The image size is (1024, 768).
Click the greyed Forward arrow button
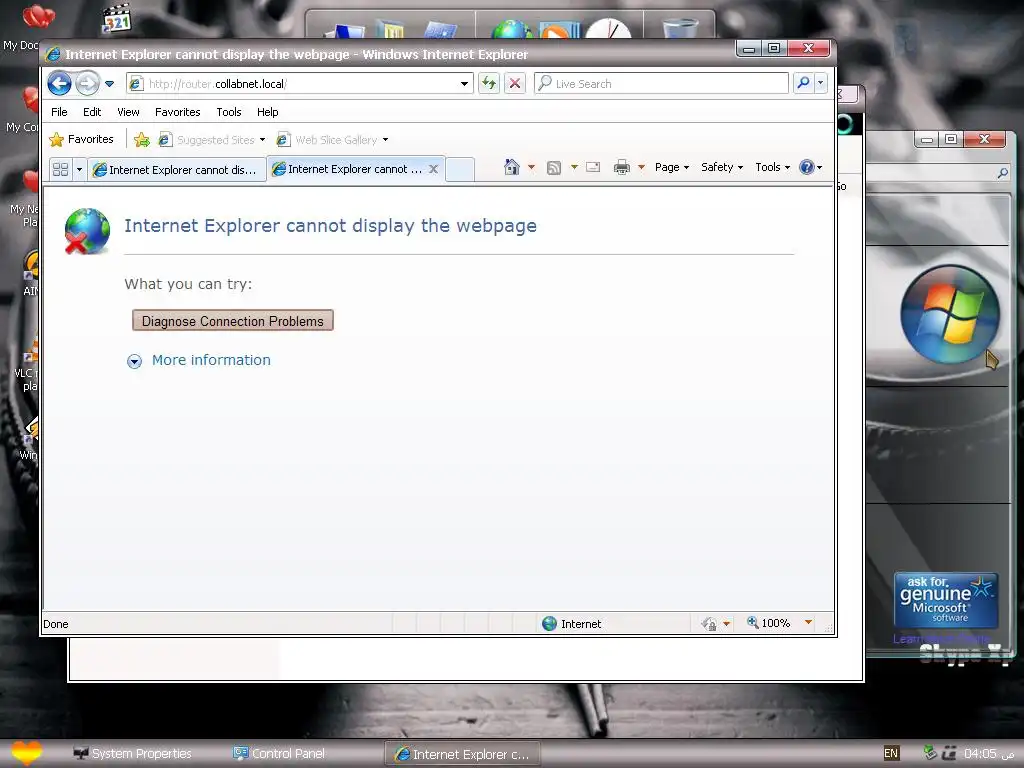pyautogui.click(x=87, y=84)
